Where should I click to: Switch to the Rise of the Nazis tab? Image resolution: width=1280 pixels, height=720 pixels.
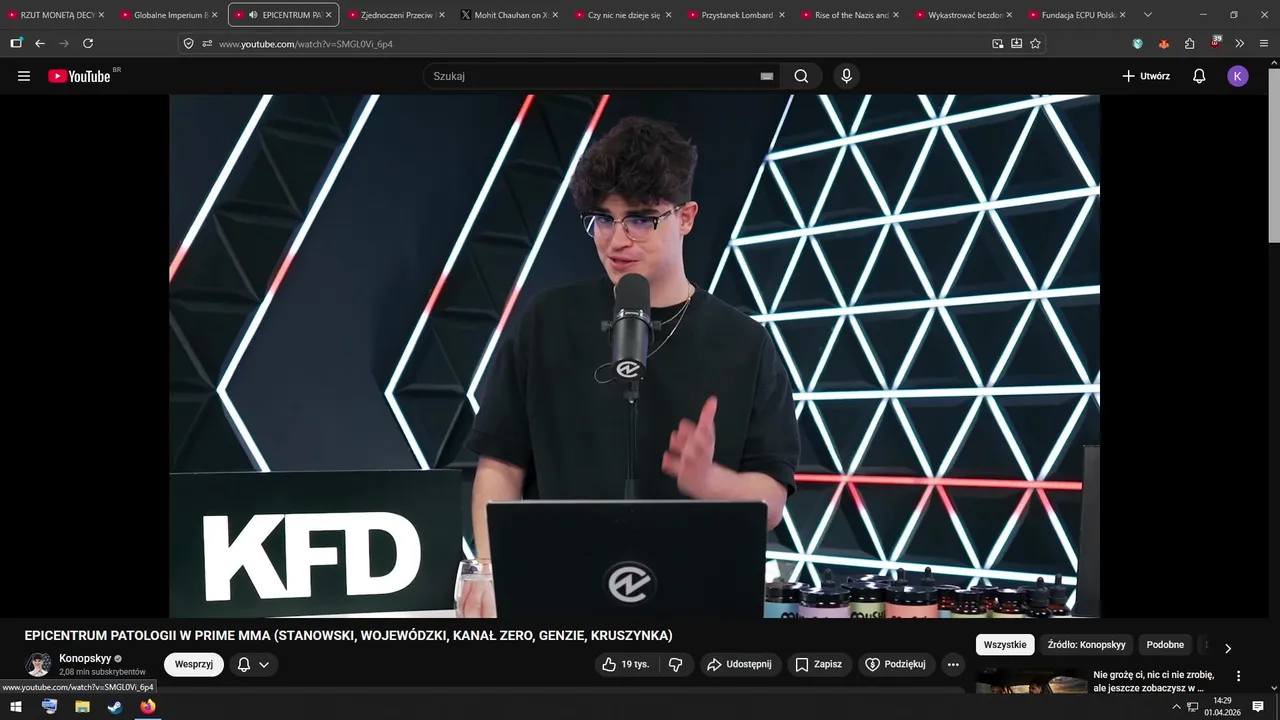pos(851,15)
